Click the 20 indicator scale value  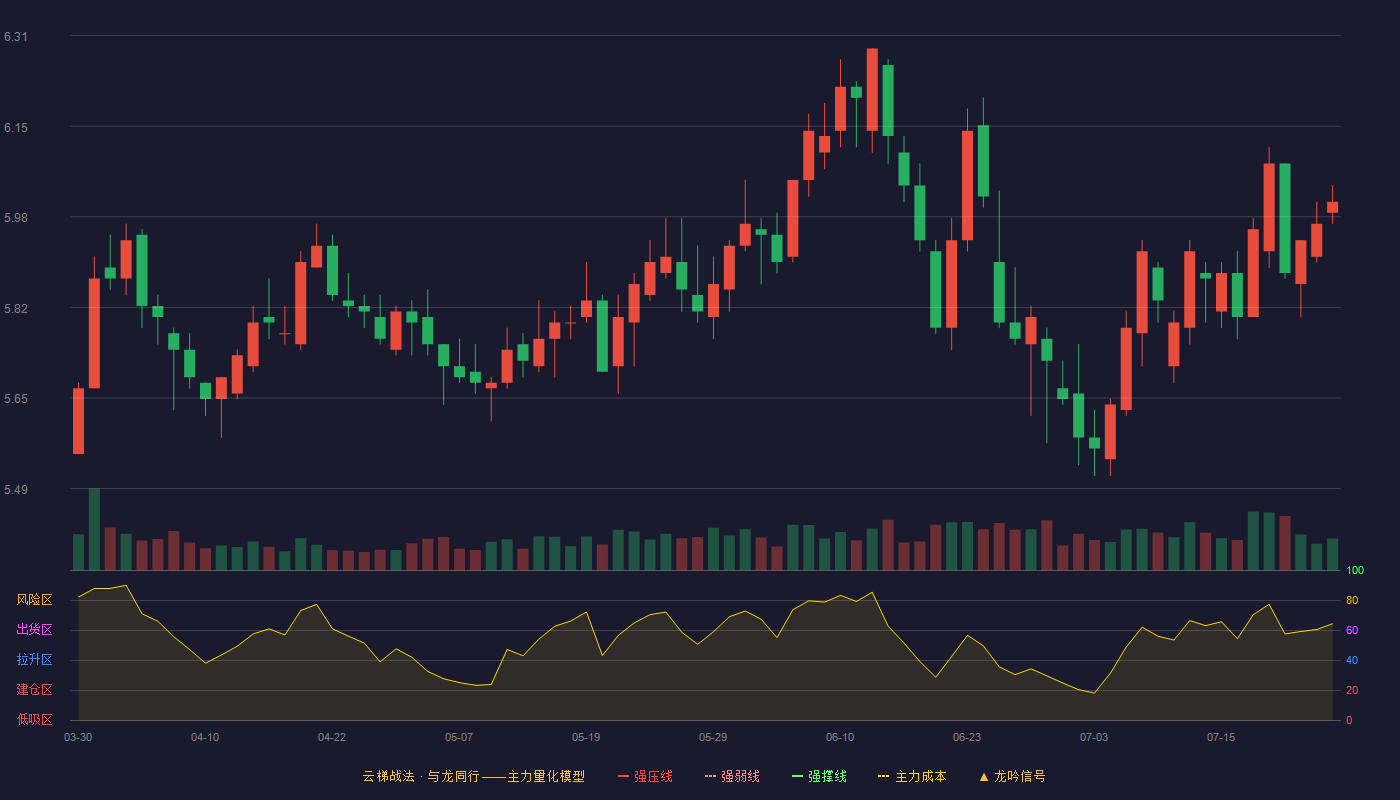coord(1352,690)
